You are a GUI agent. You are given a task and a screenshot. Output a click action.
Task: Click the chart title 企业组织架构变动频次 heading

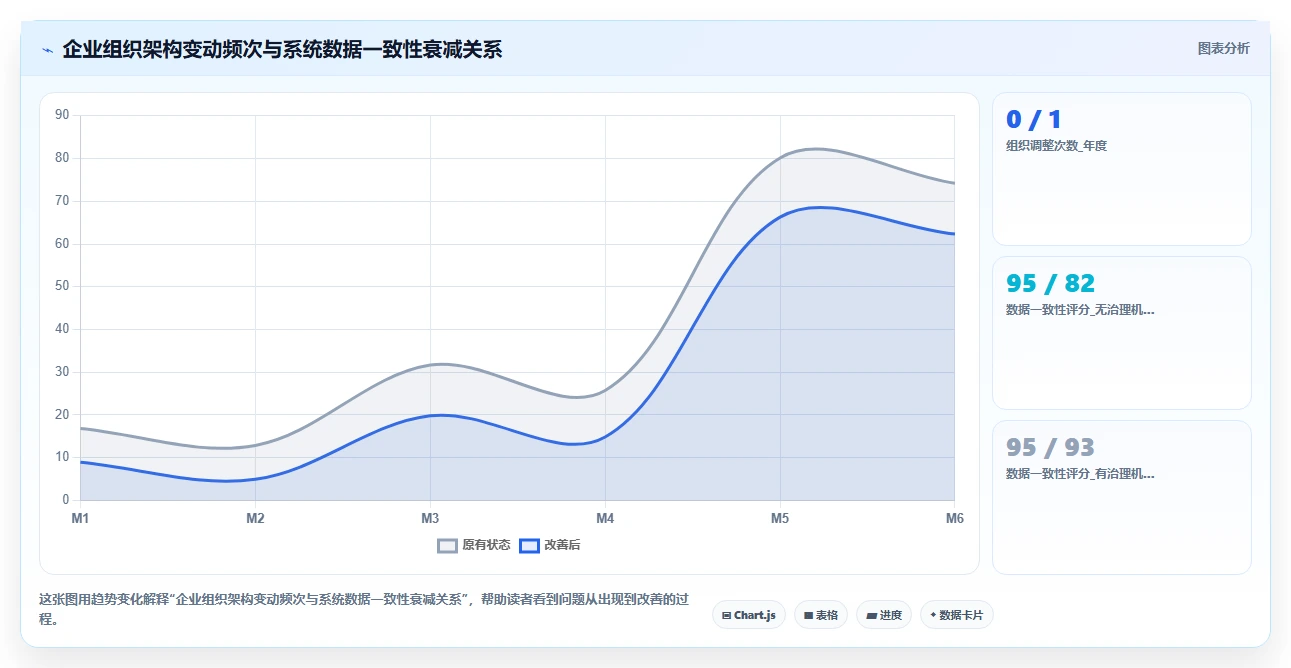pos(282,49)
